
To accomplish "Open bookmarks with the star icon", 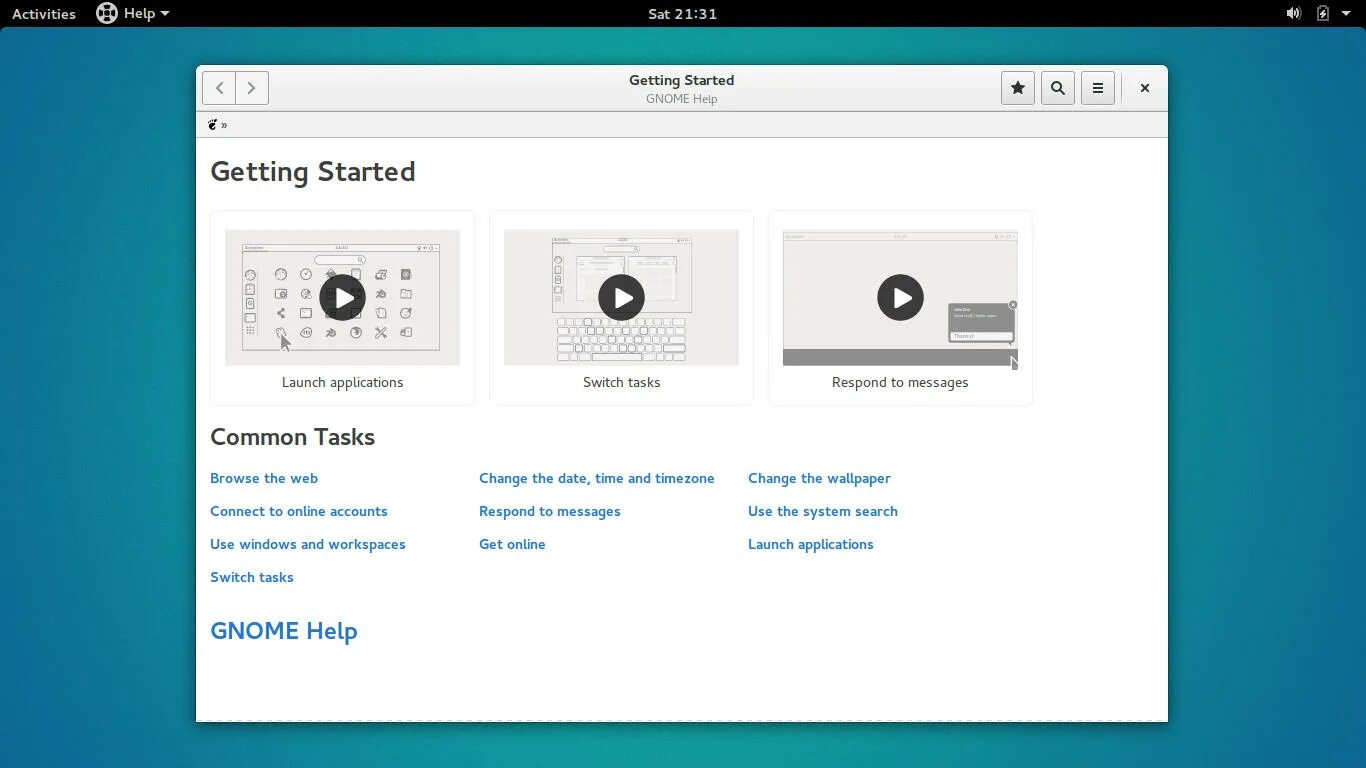I will point(1018,88).
